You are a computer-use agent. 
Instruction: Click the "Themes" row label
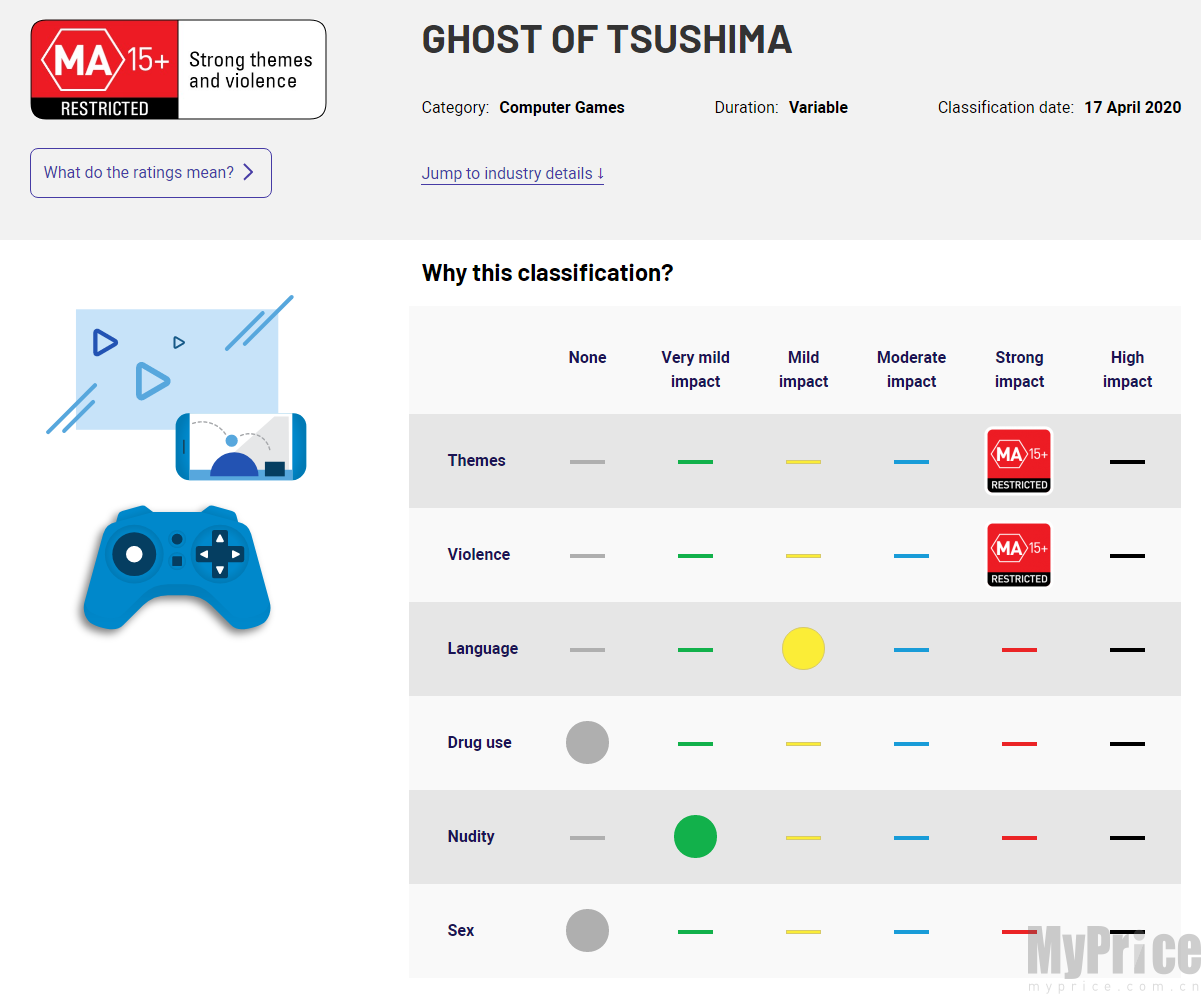pyautogui.click(x=476, y=461)
